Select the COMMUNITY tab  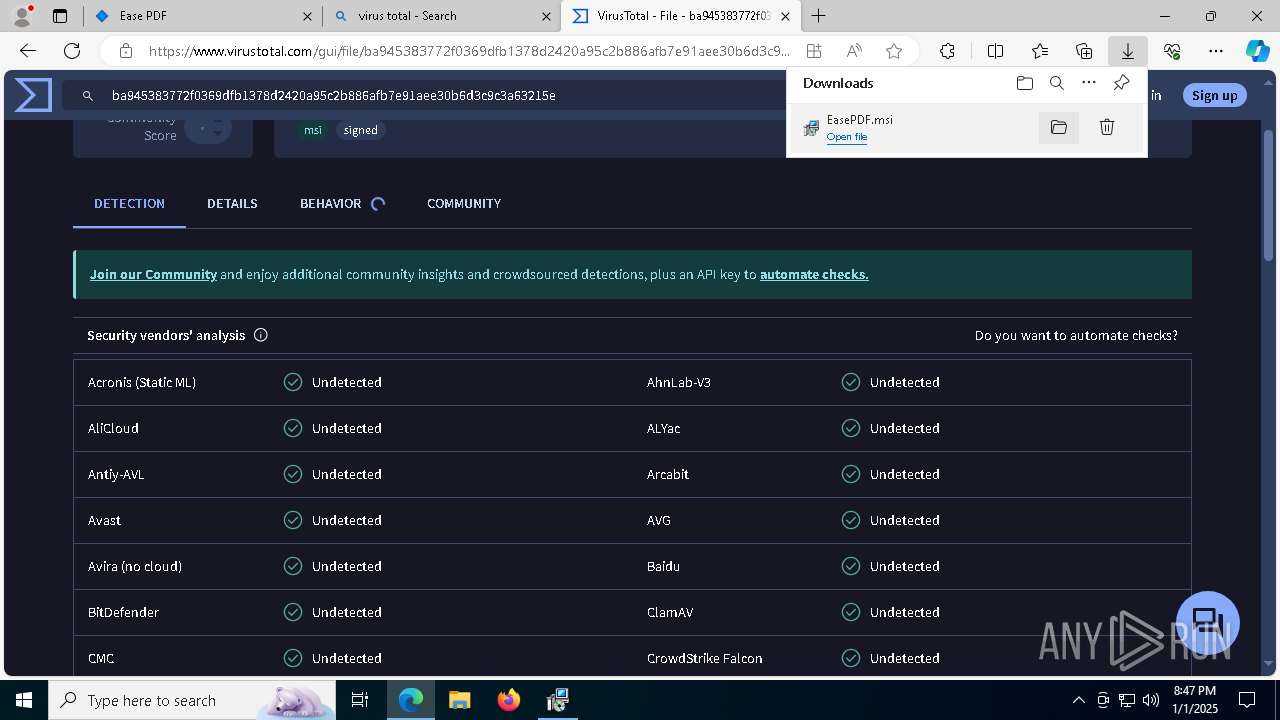coord(464,203)
